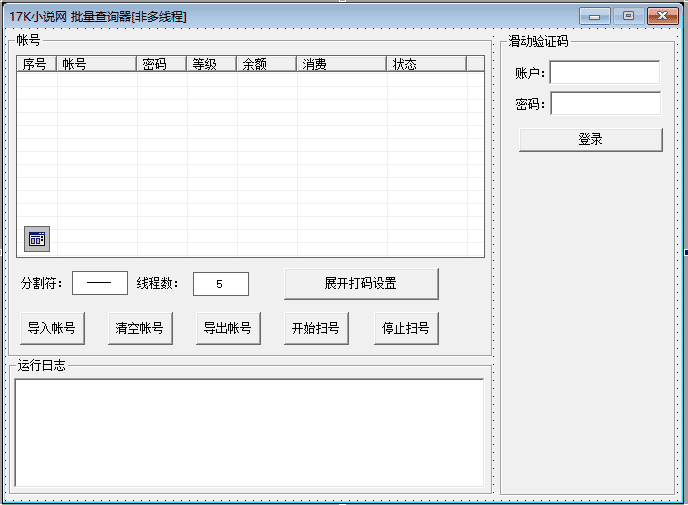This screenshot has width=688, height=505.
Task: Click the 分割符 label
Action: (42, 283)
